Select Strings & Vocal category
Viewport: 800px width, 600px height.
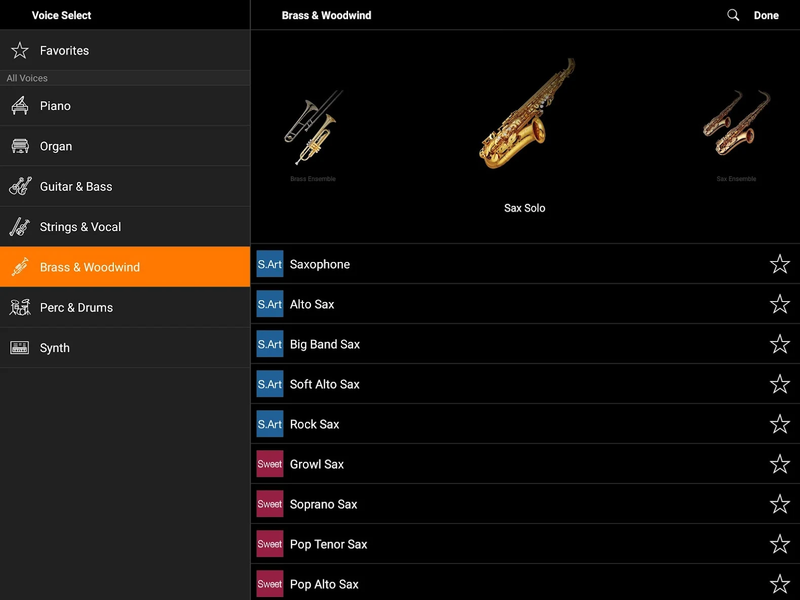[80, 227]
